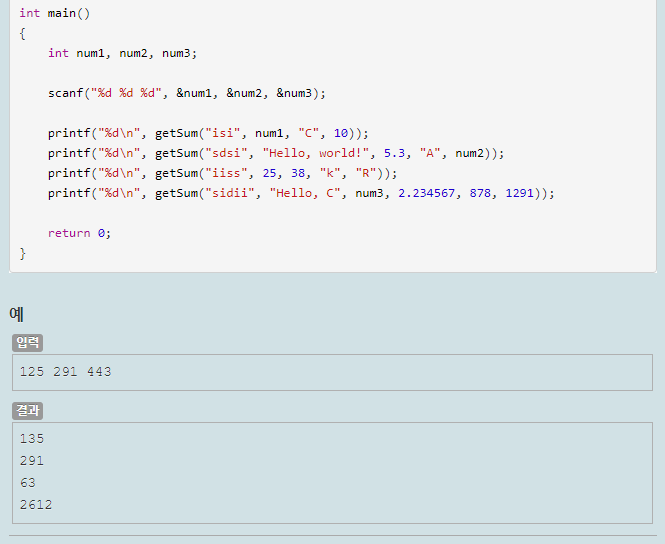
Task: Click the 1291 number literal
Action: [520, 193]
